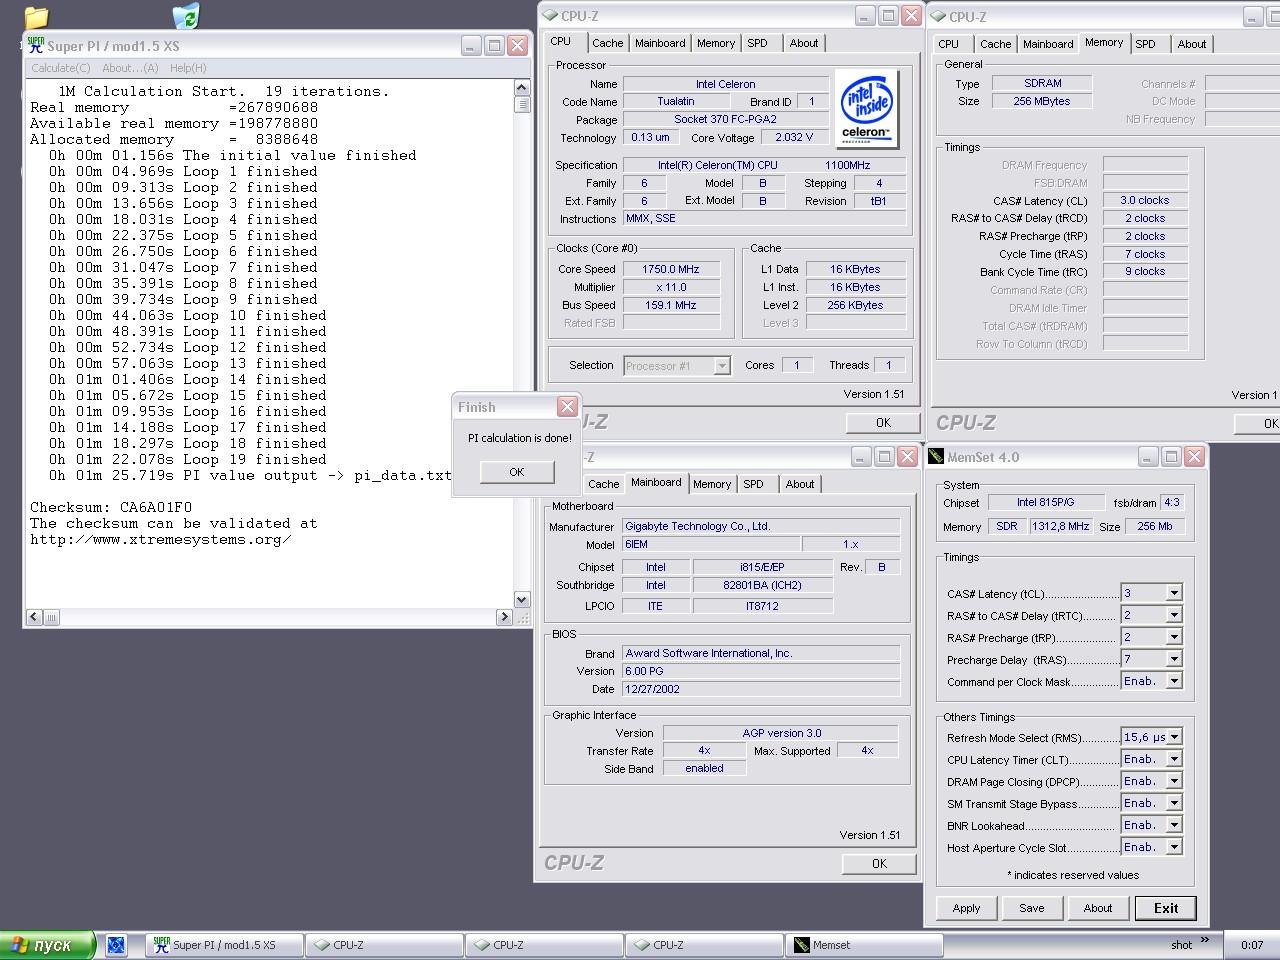Expand the Host Aperture Cycle Slot dropdown

[x=1174, y=847]
